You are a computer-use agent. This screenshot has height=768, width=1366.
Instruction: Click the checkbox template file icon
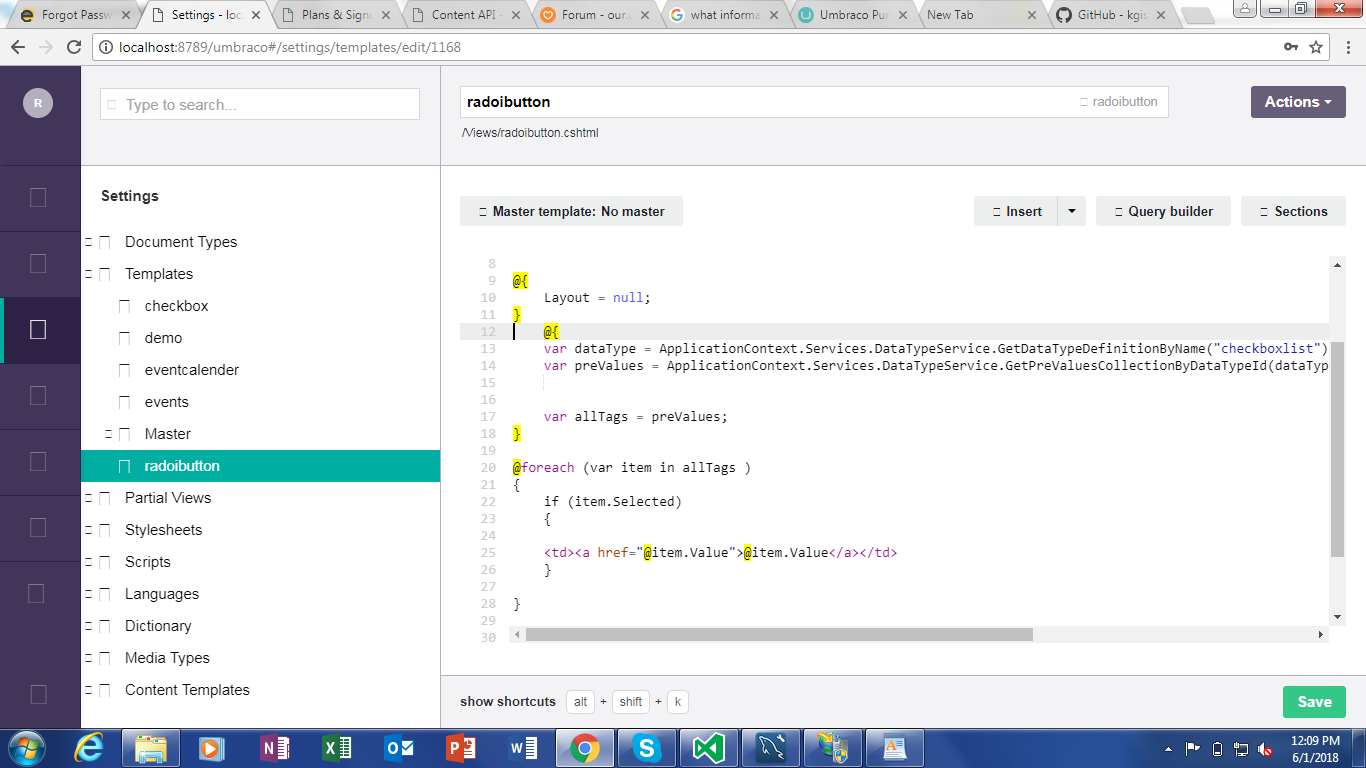click(x=125, y=306)
